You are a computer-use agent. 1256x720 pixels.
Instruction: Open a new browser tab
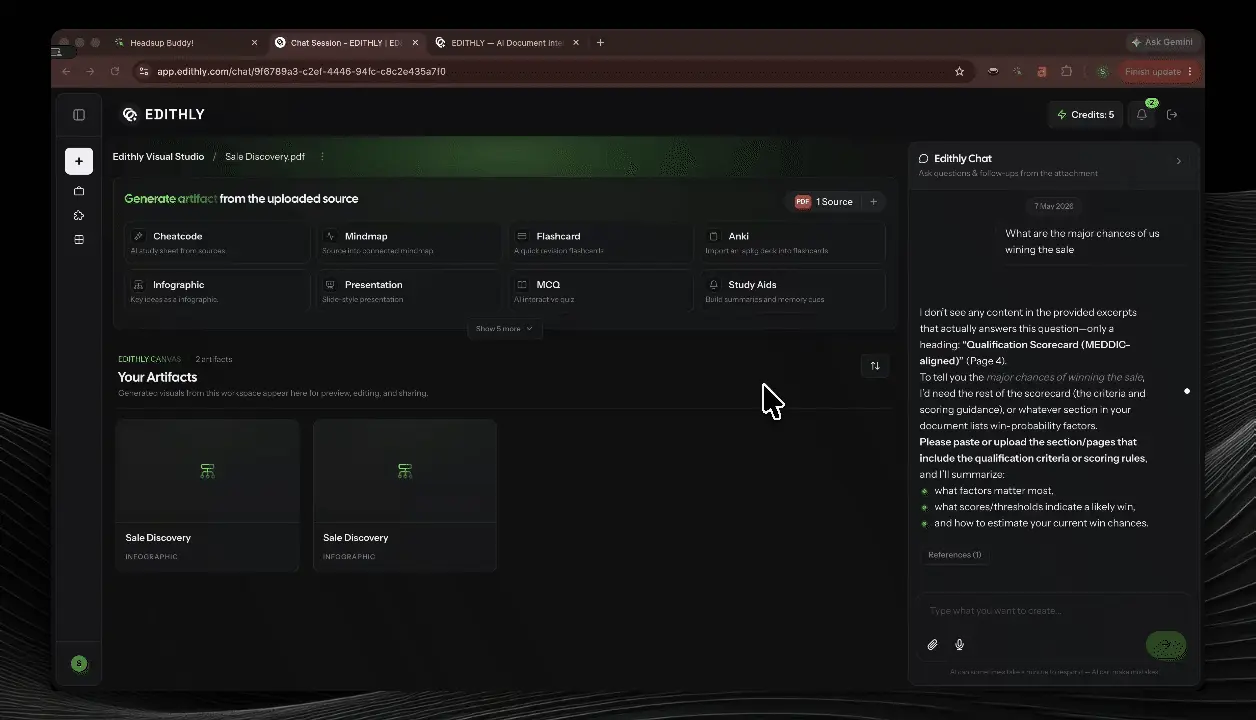(x=600, y=43)
